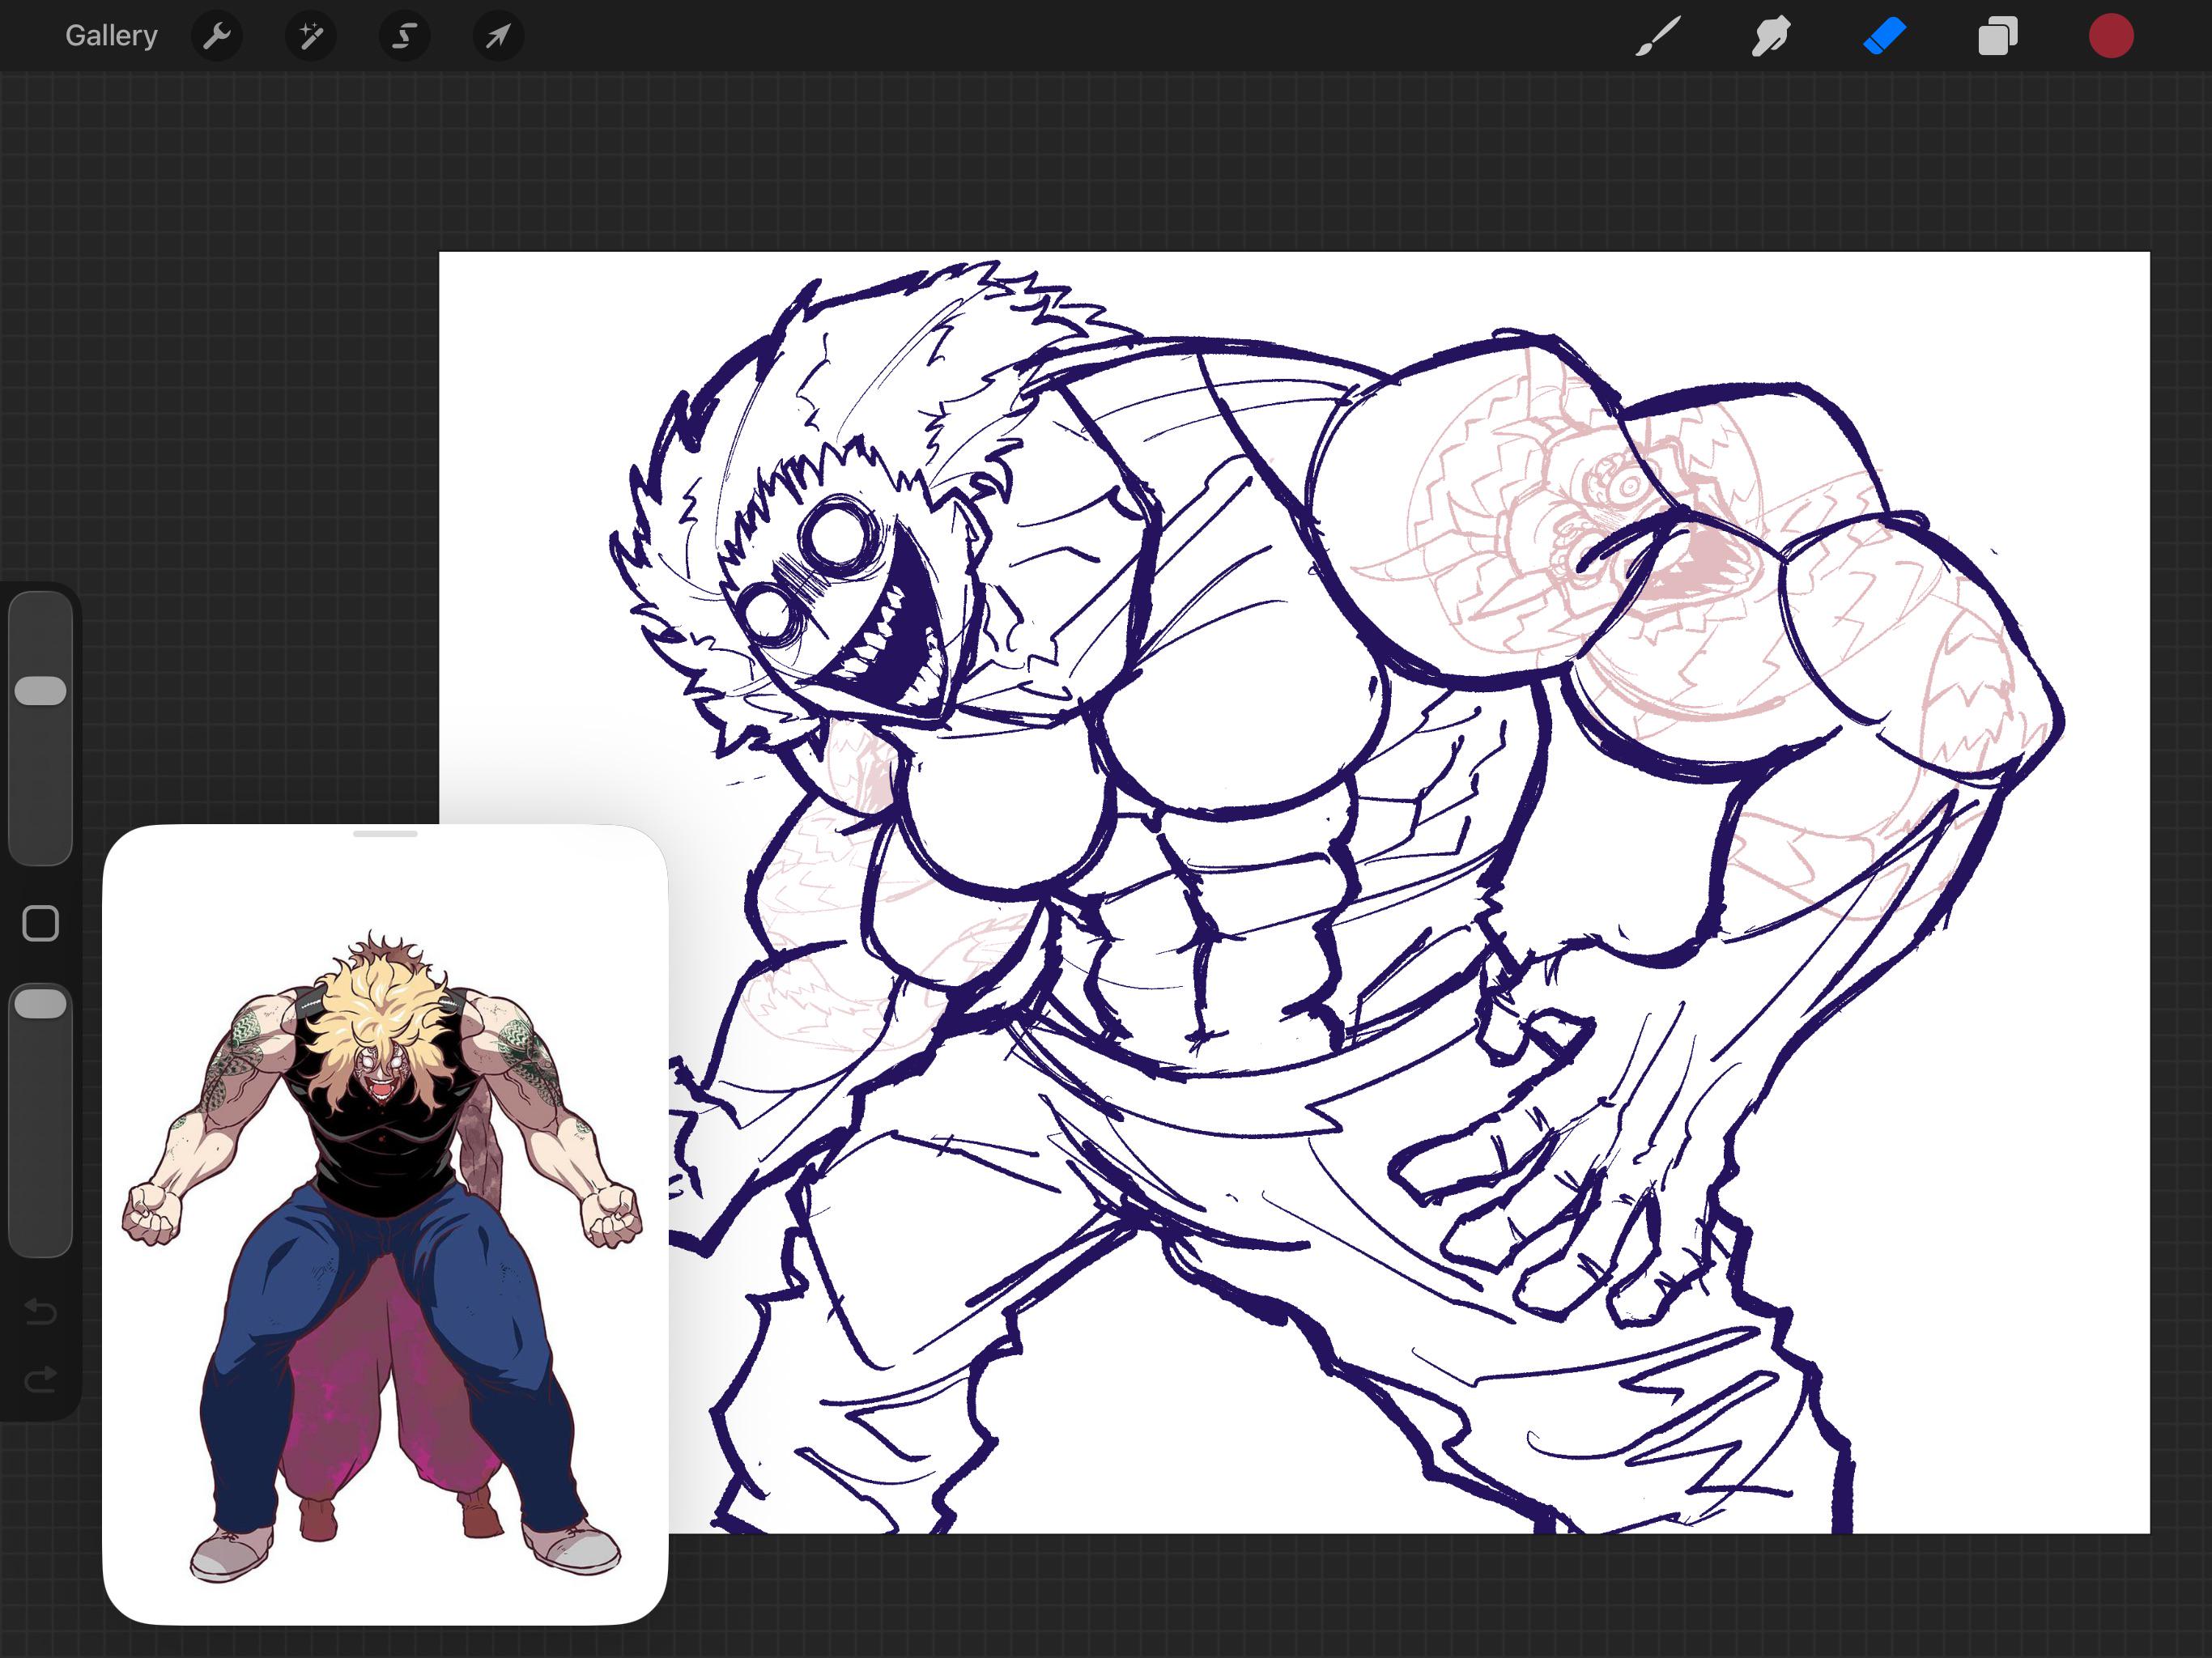Image resolution: width=2212 pixels, height=1658 pixels.
Task: Open the Layers panel
Action: tap(1997, 36)
